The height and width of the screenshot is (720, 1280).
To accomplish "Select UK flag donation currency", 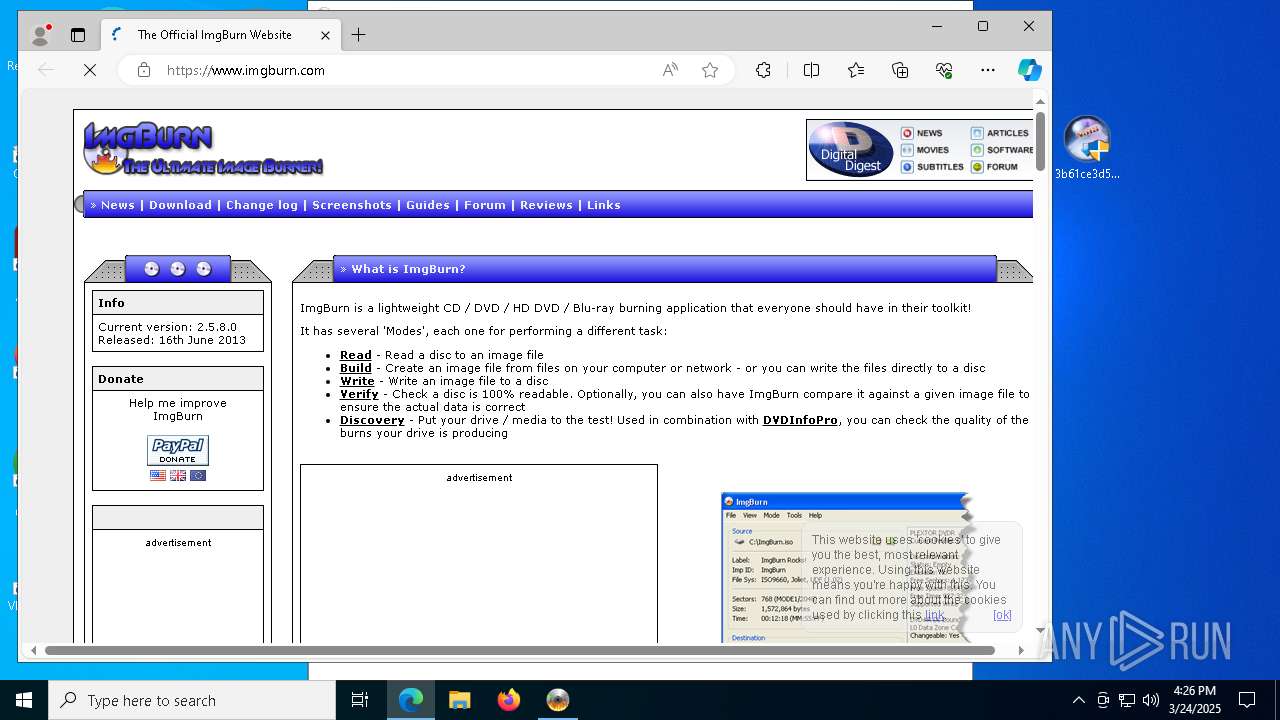I will click(x=178, y=476).
